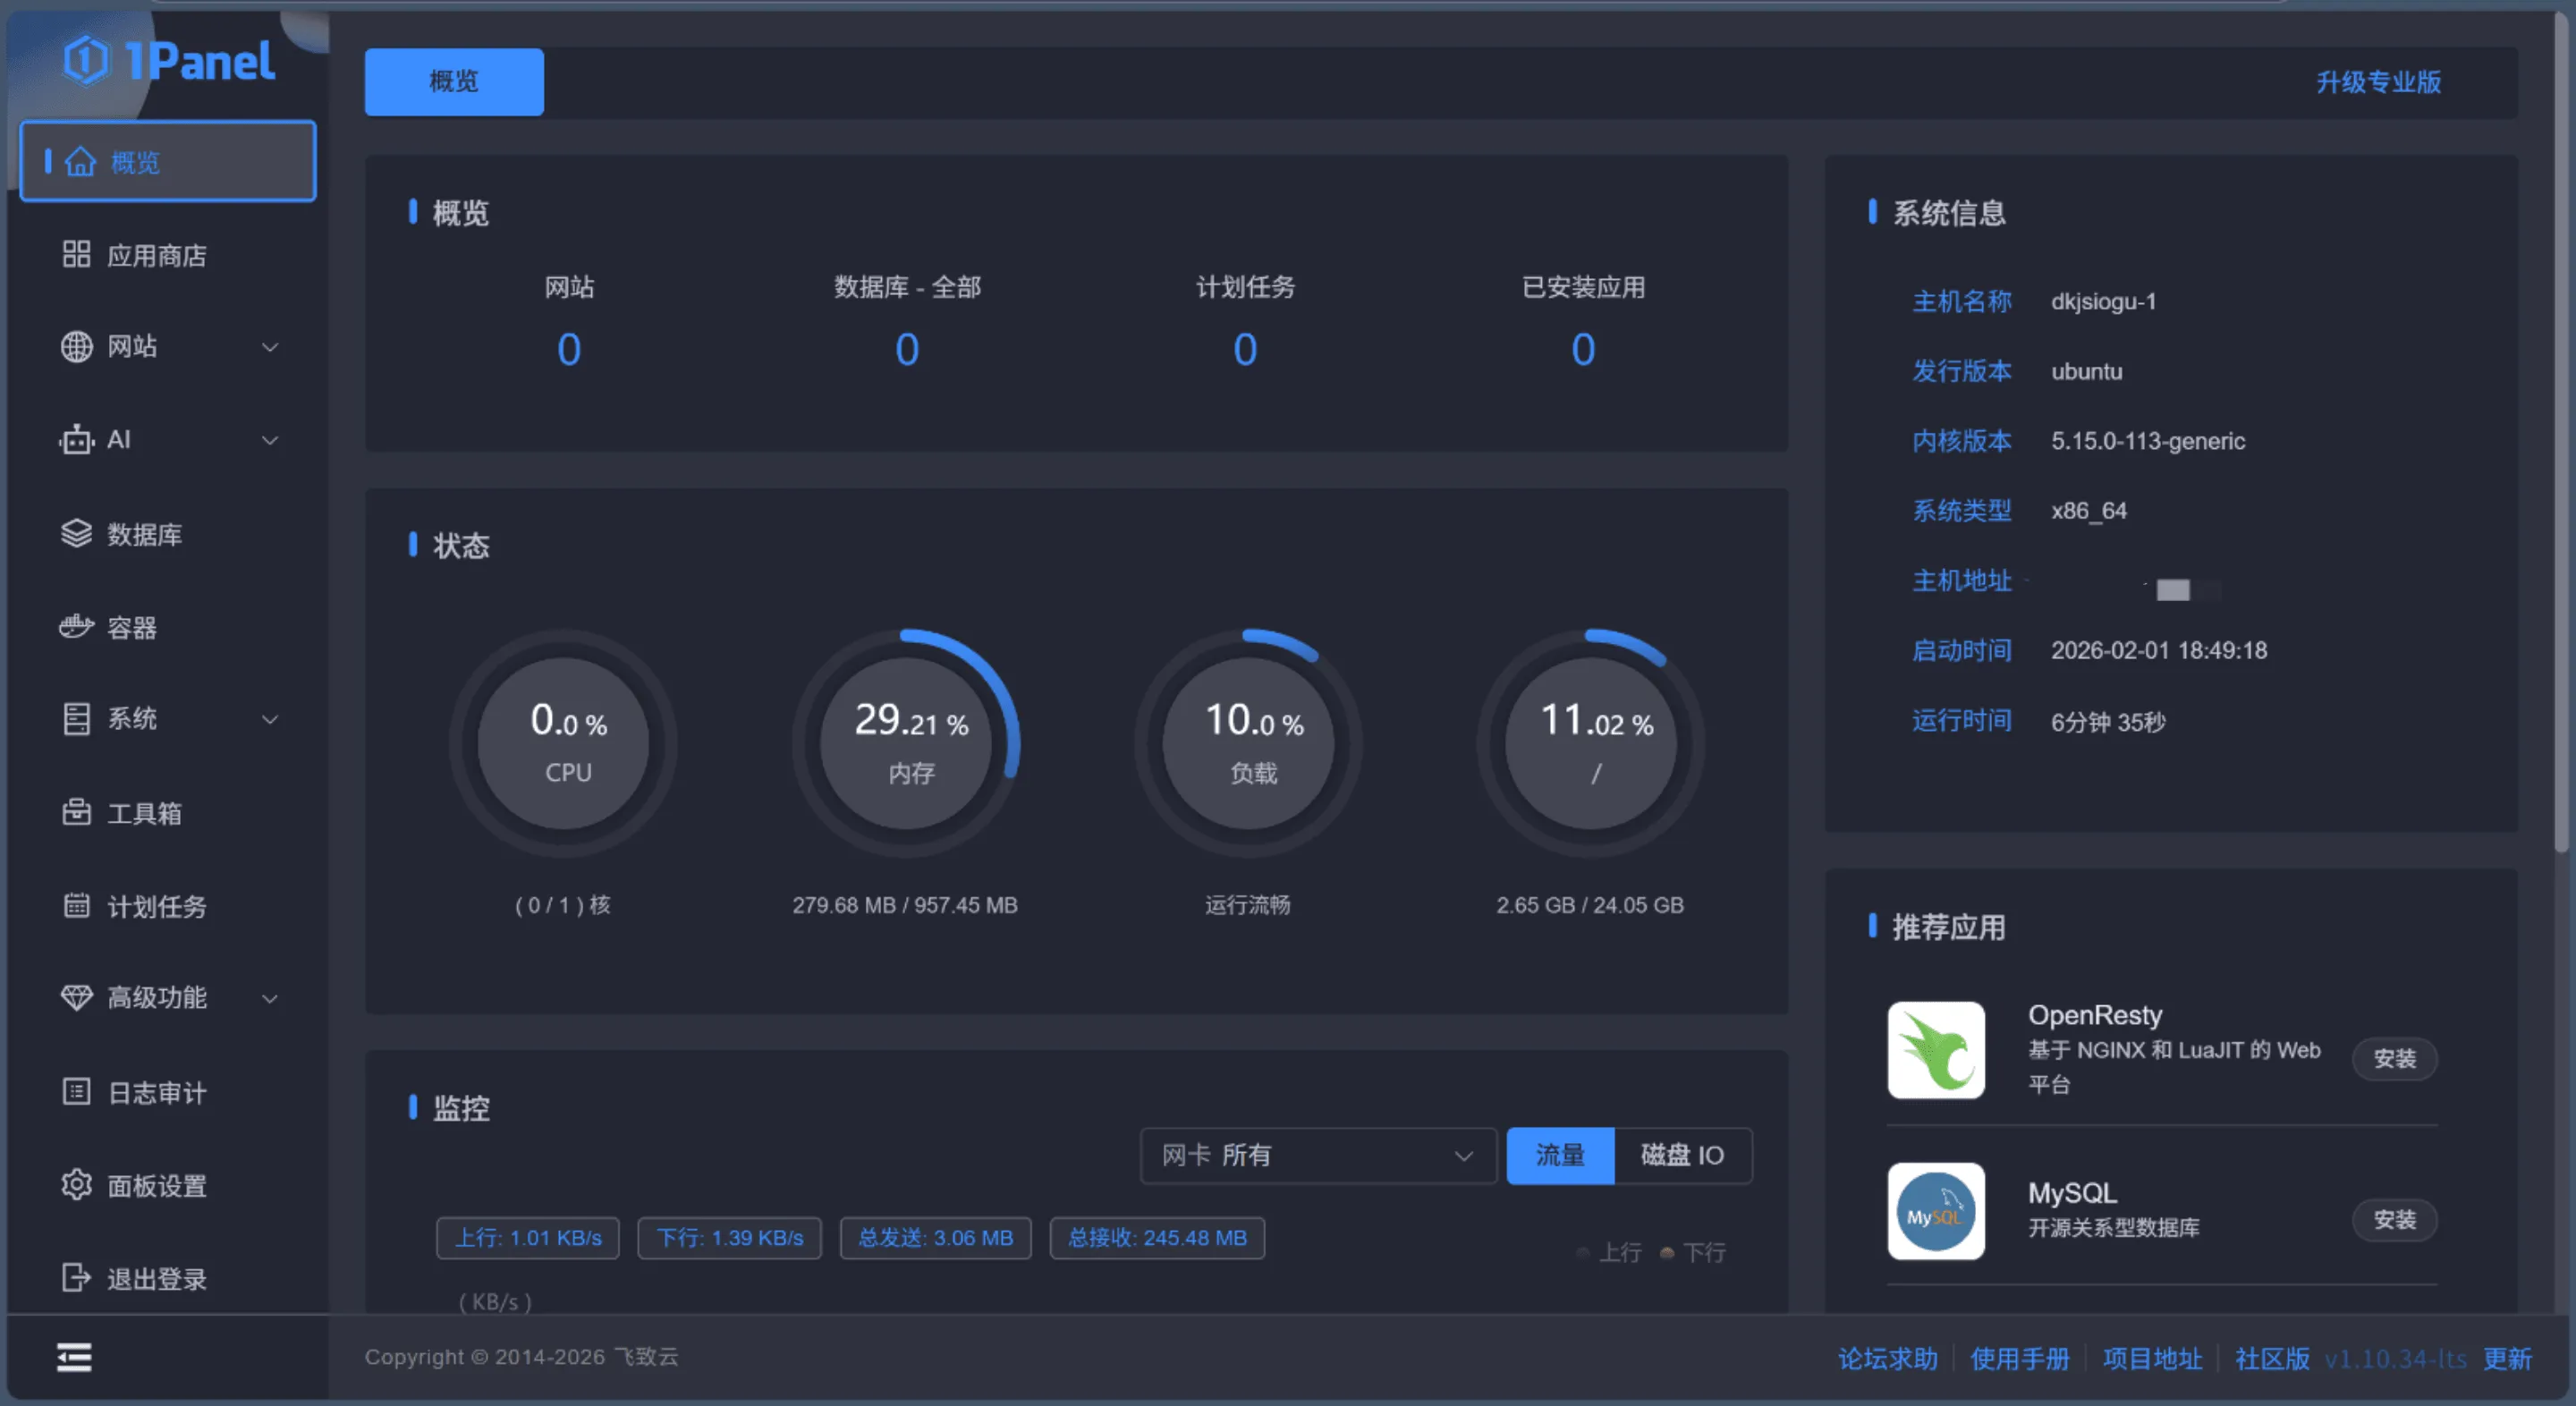Click 升级专业版 link
This screenshot has width=2576, height=1406.
pos(2379,82)
